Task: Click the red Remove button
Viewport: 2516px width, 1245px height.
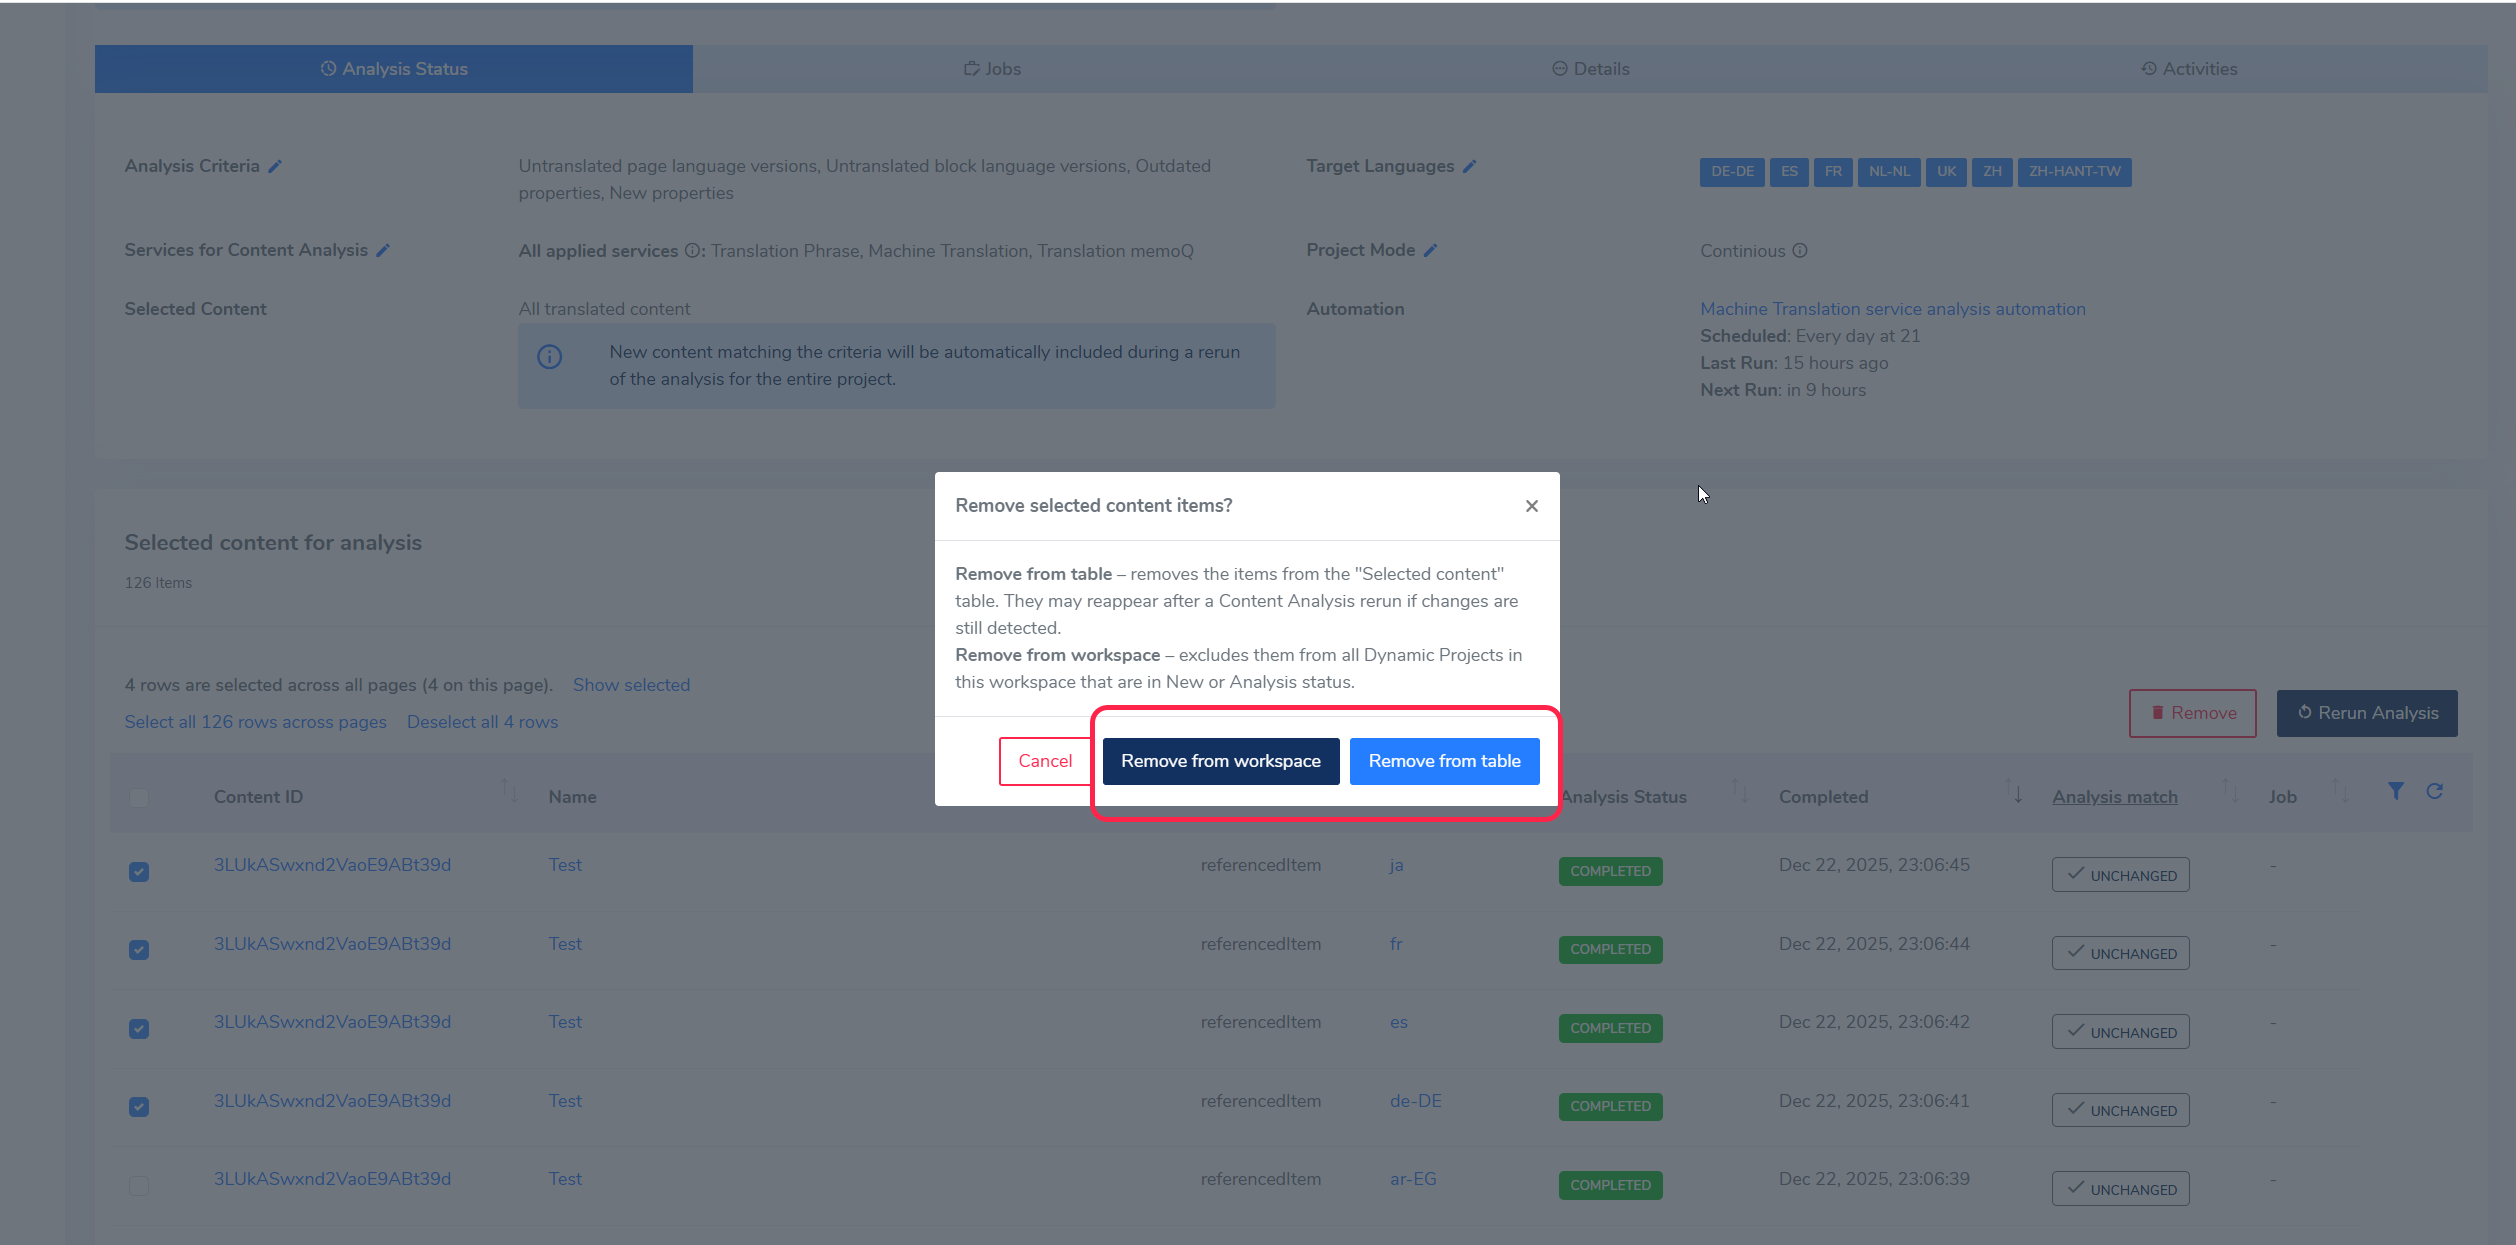Action: (x=2192, y=713)
